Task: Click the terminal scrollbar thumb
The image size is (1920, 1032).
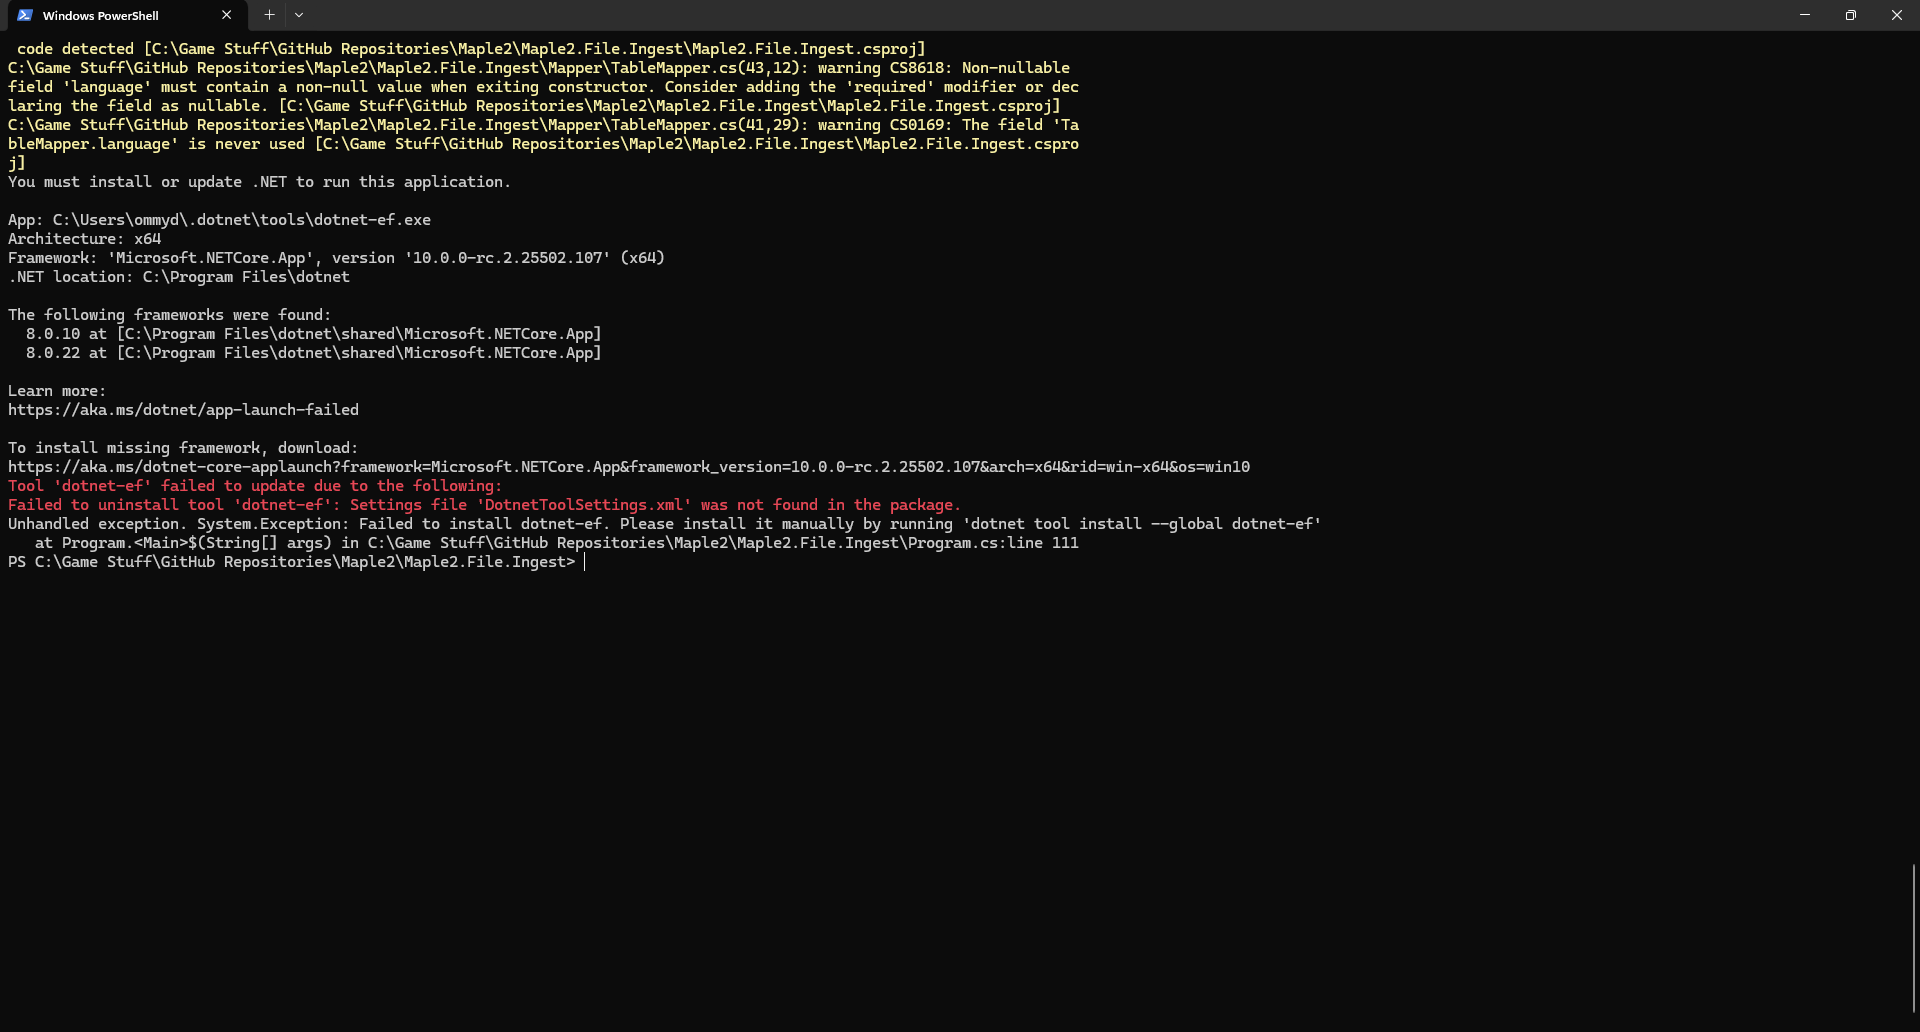Action: [x=1914, y=939]
